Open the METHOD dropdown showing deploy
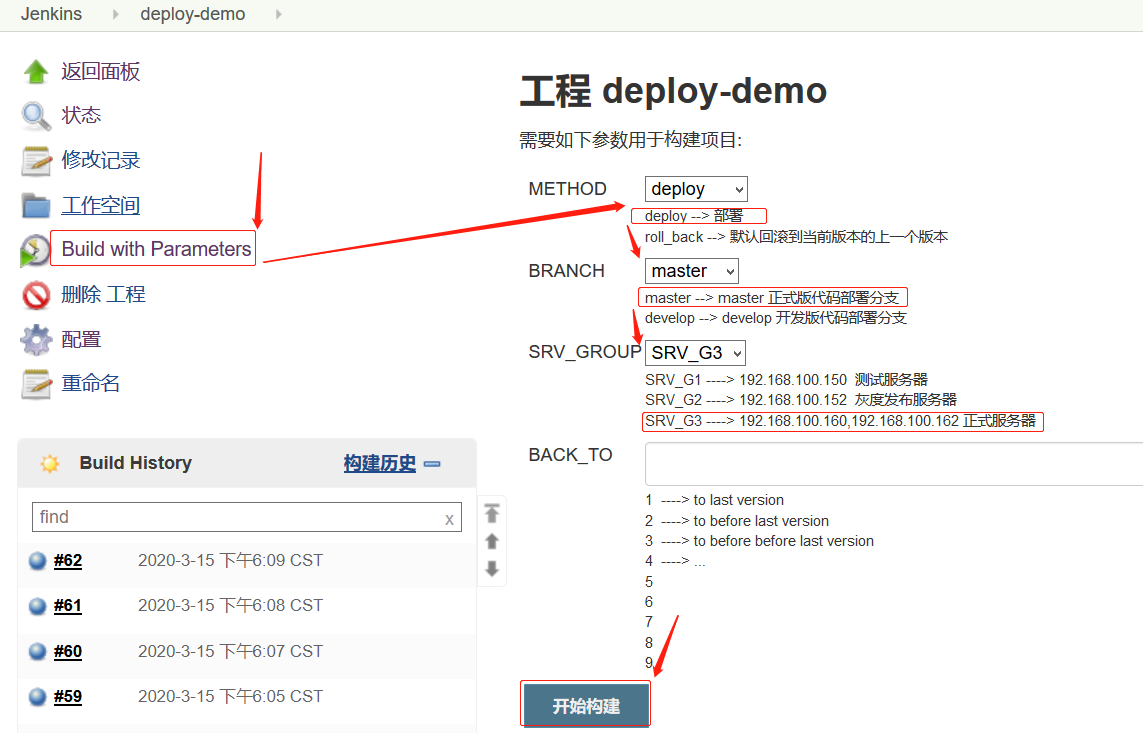The width and height of the screenshot is (1143, 733). pos(696,189)
